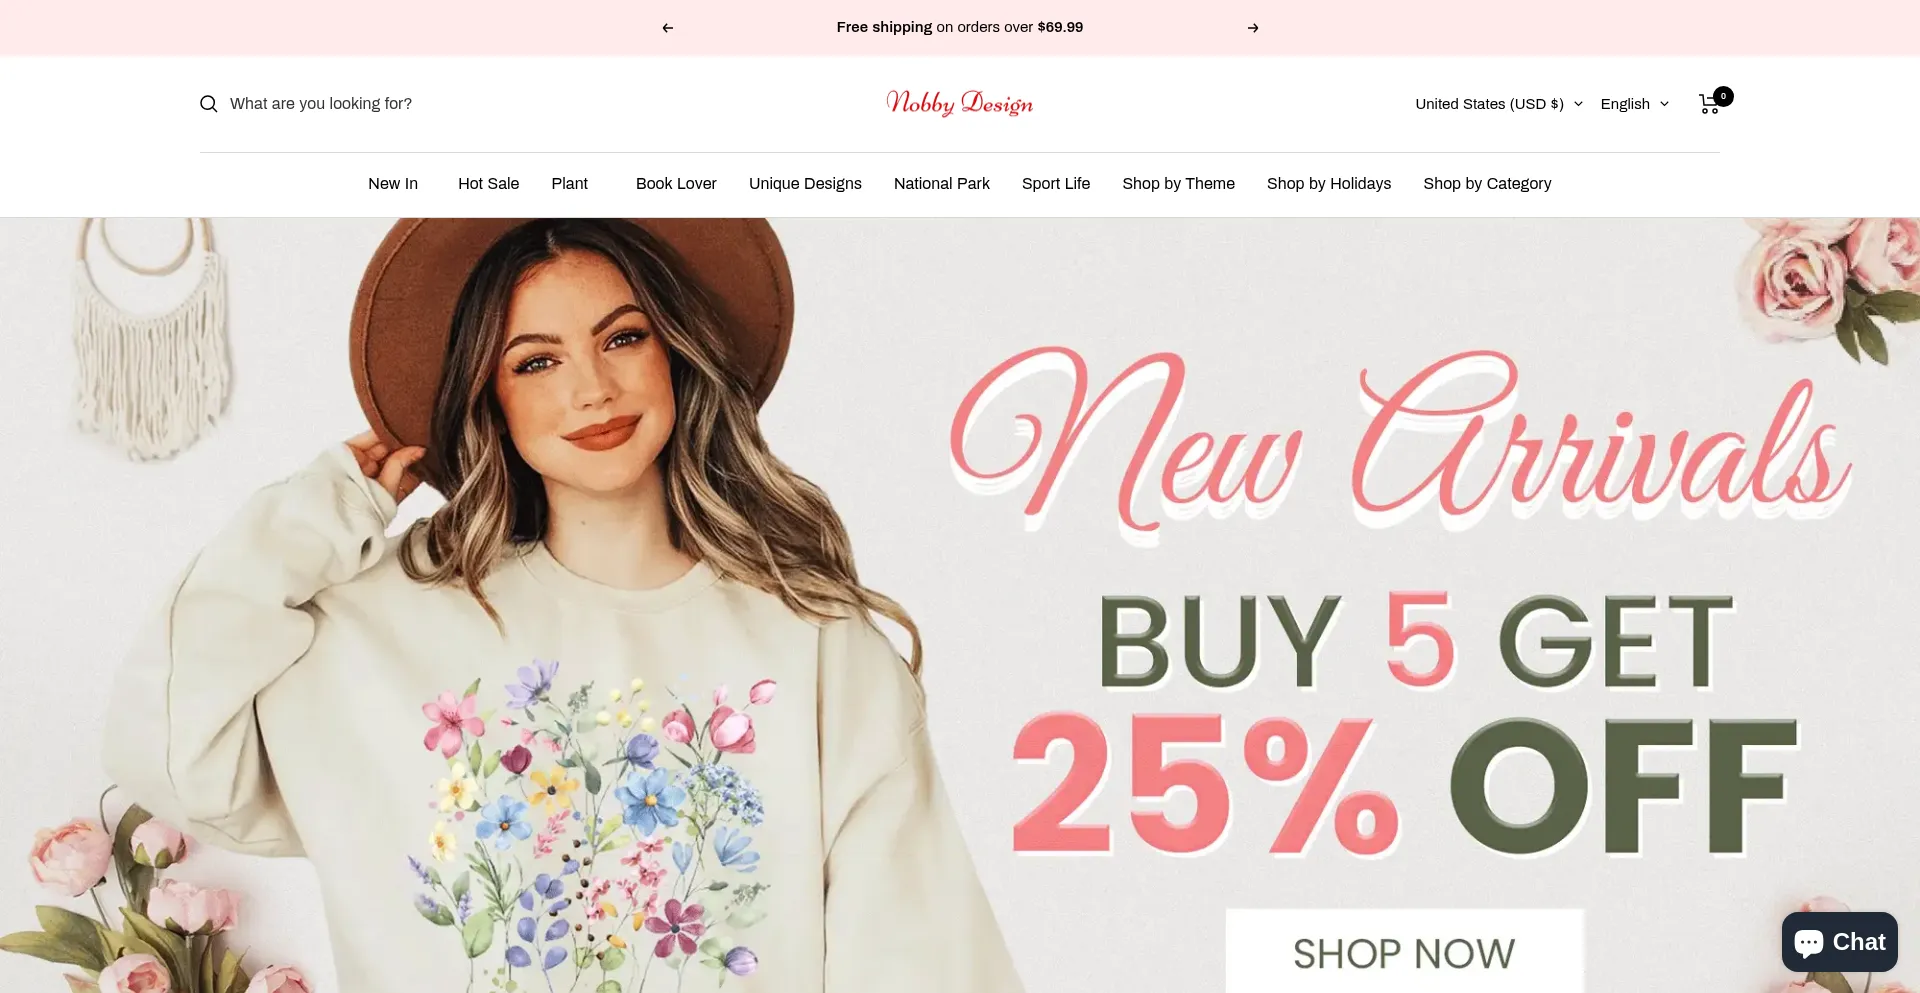Open the Shop by Theme menu
Image resolution: width=1920 pixels, height=993 pixels.
(x=1178, y=184)
